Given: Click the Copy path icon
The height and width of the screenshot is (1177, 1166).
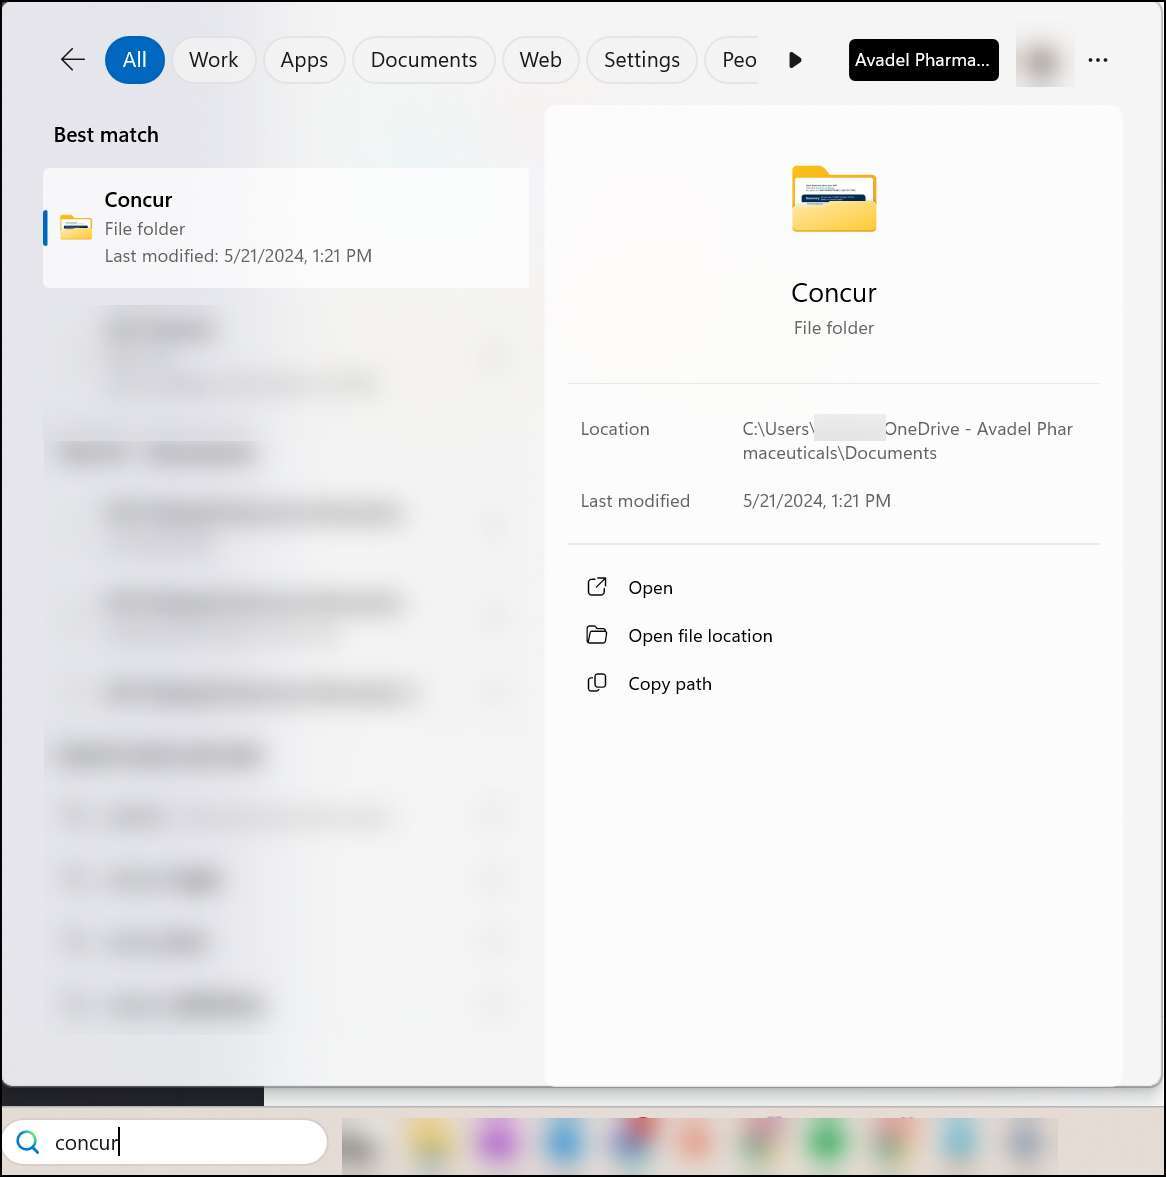Looking at the screenshot, I should click(x=596, y=683).
